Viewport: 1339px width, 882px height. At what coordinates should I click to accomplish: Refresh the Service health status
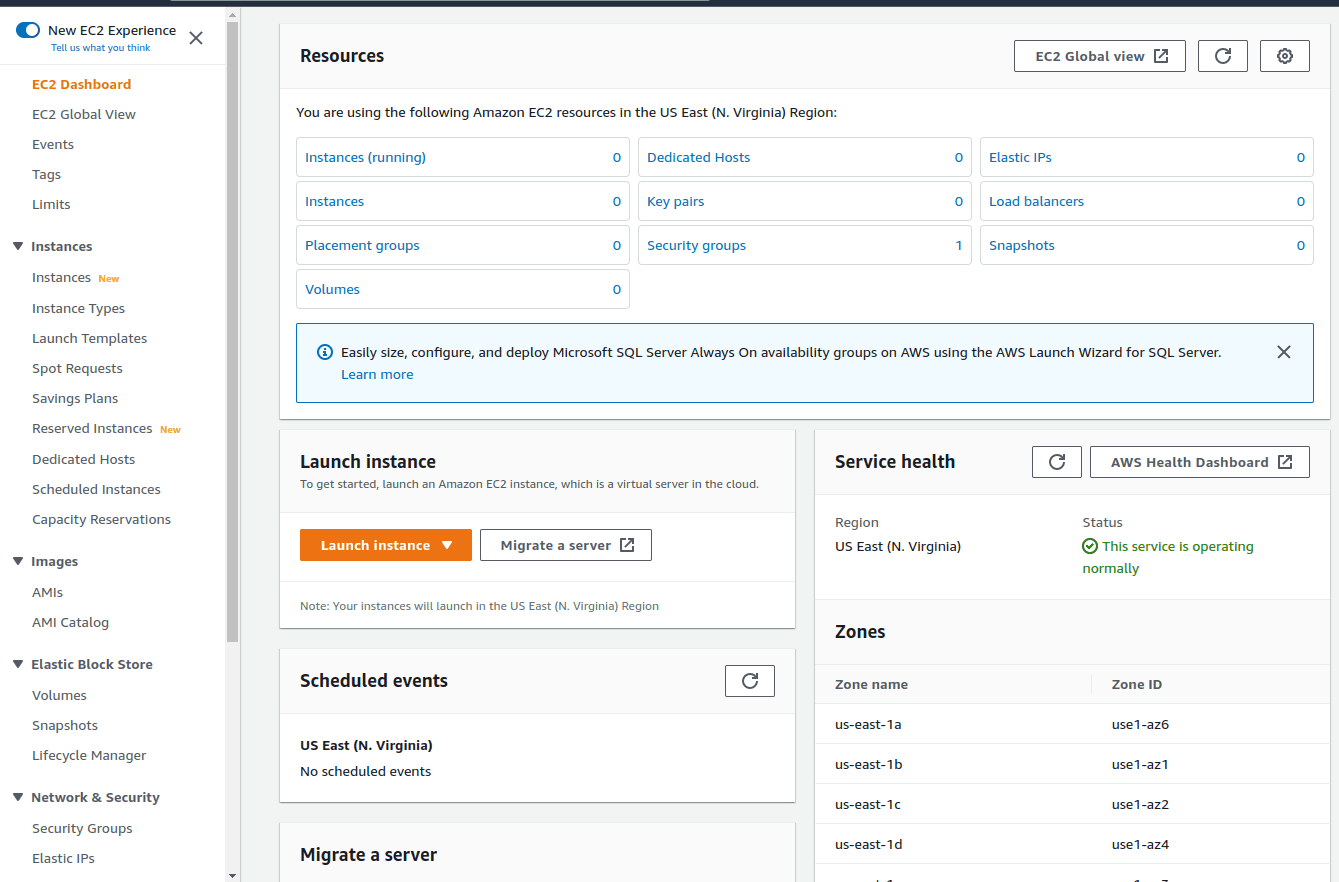pos(1056,461)
